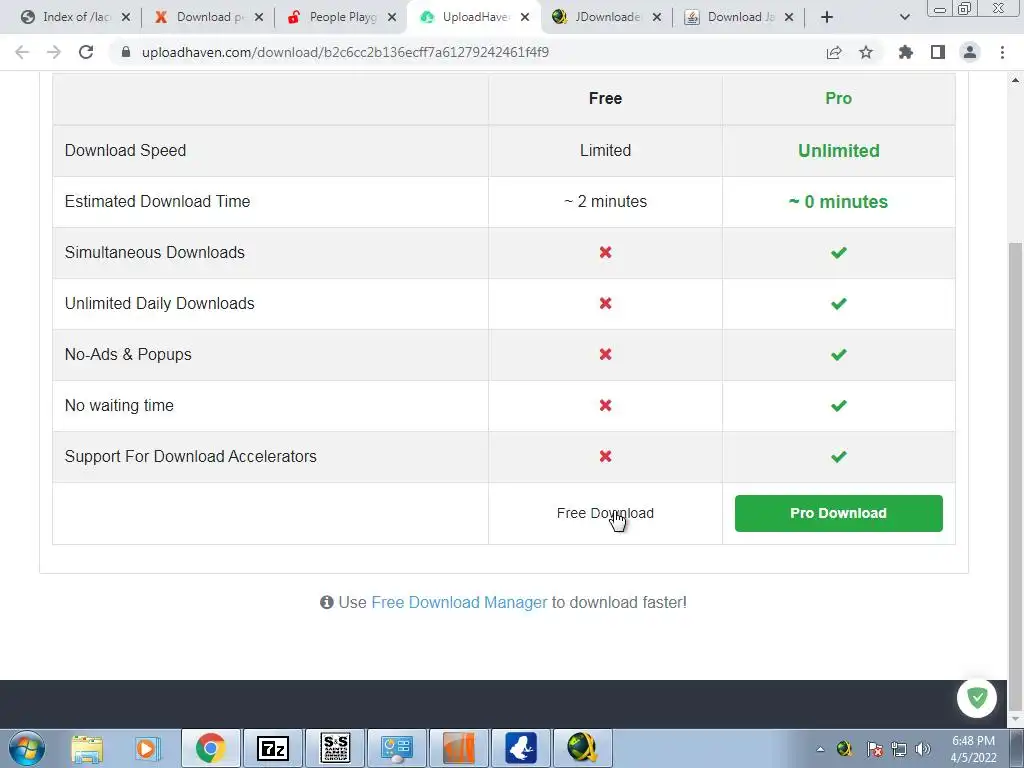Click red X for No-Ads & Popups
This screenshot has height=768, width=1024.
(x=605, y=354)
